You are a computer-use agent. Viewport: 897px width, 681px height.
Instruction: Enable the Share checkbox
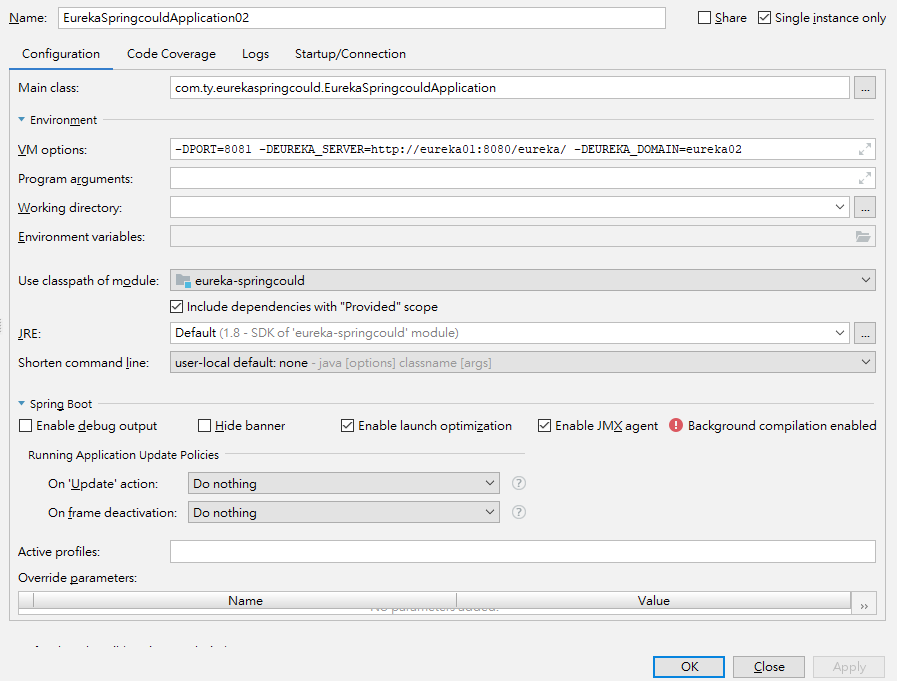[x=705, y=18]
